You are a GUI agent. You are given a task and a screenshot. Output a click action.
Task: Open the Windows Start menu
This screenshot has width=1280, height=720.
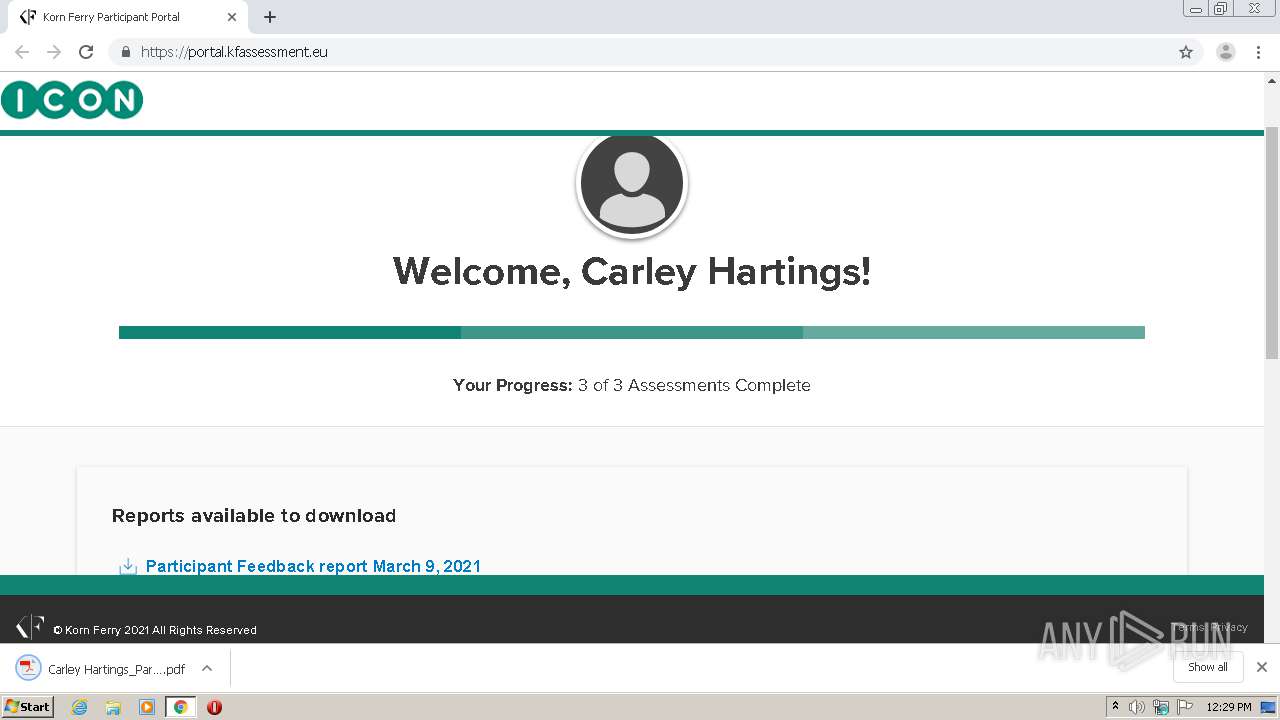(x=28, y=707)
